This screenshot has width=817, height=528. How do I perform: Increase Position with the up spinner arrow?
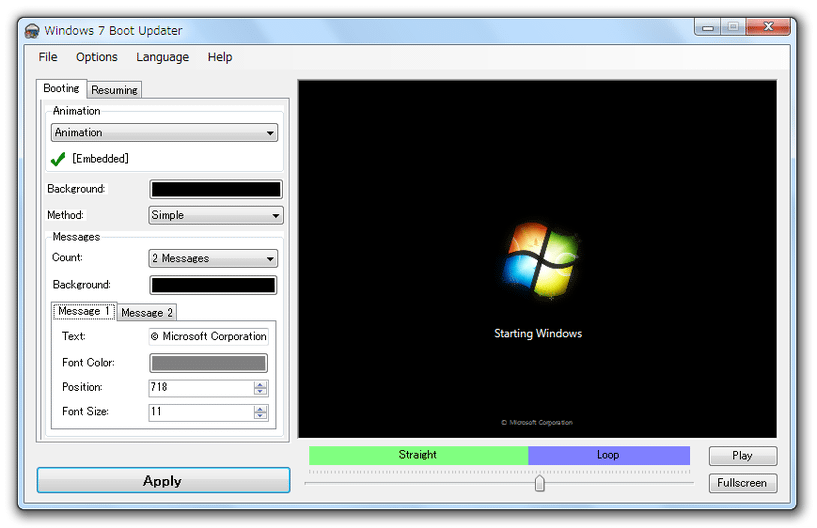[261, 384]
